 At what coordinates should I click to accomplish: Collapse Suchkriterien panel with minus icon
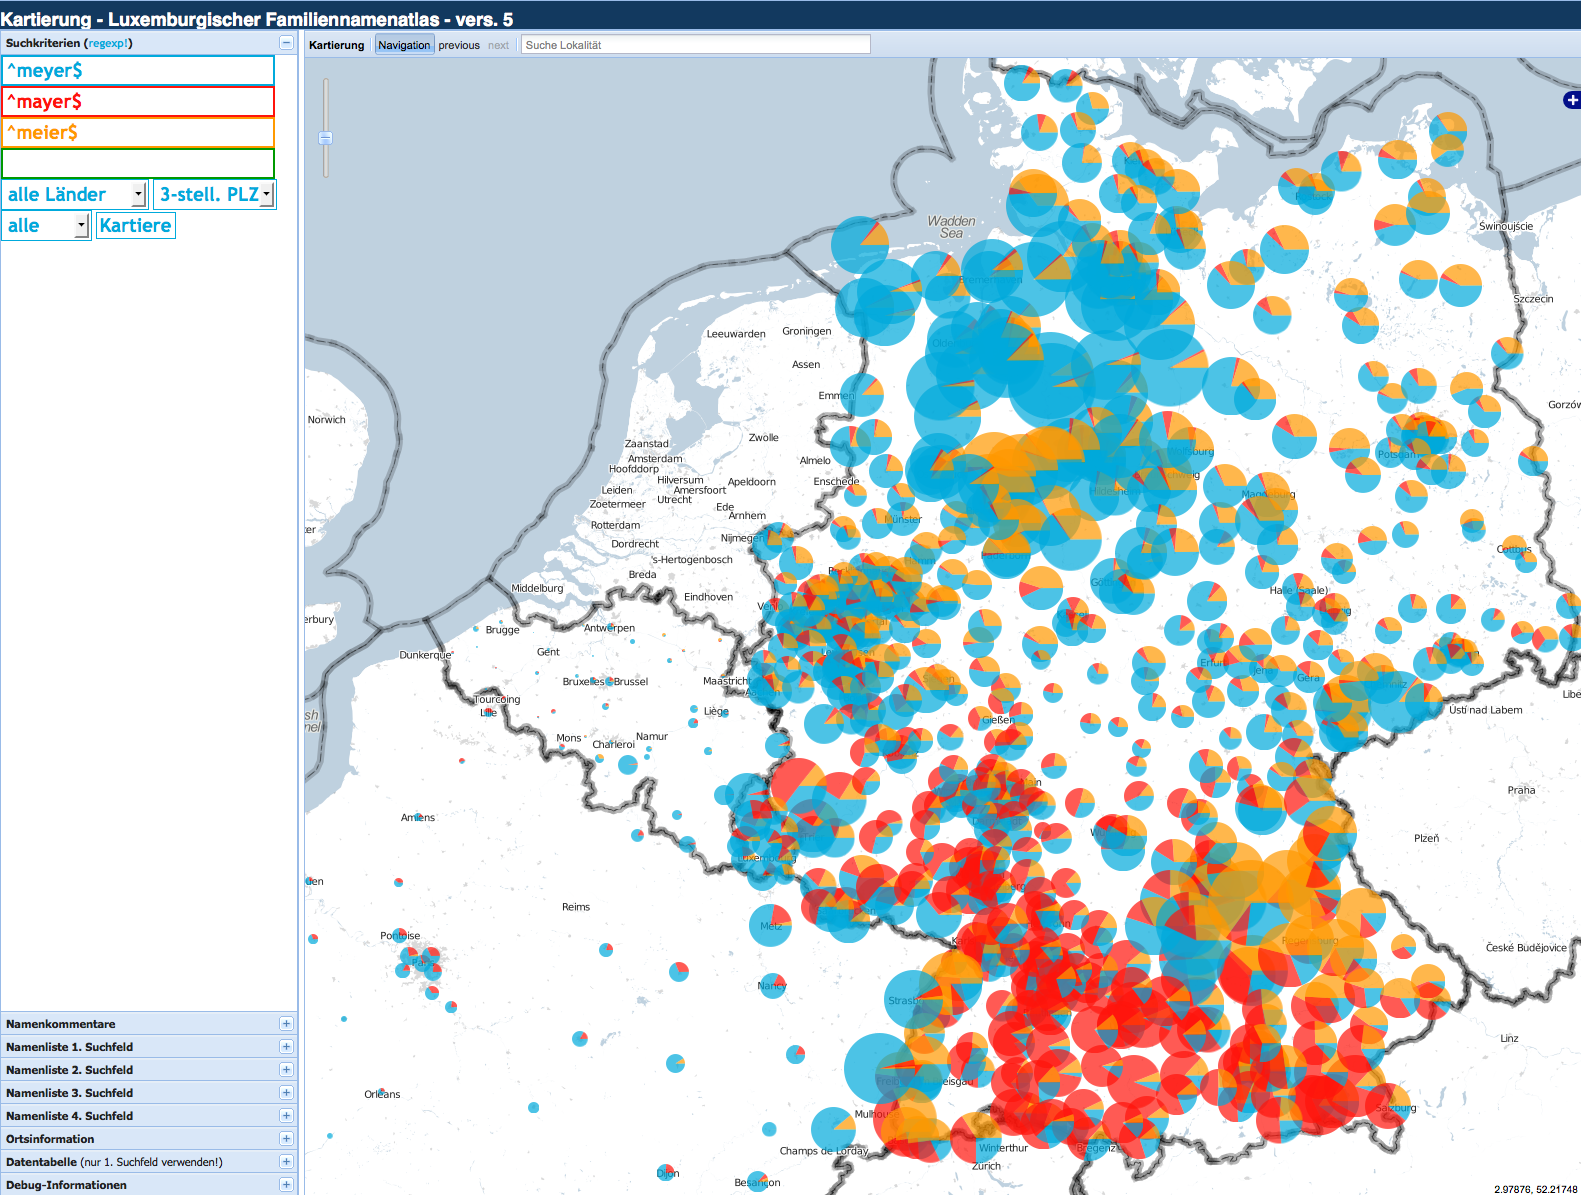point(286,43)
